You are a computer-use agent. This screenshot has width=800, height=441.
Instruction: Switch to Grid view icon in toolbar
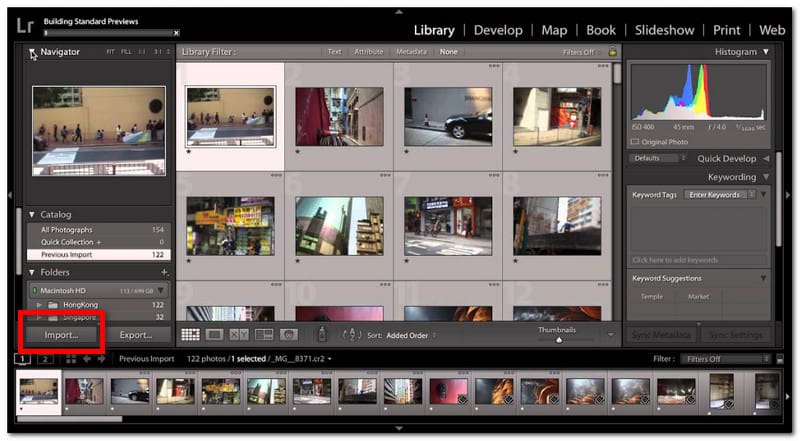(190, 335)
